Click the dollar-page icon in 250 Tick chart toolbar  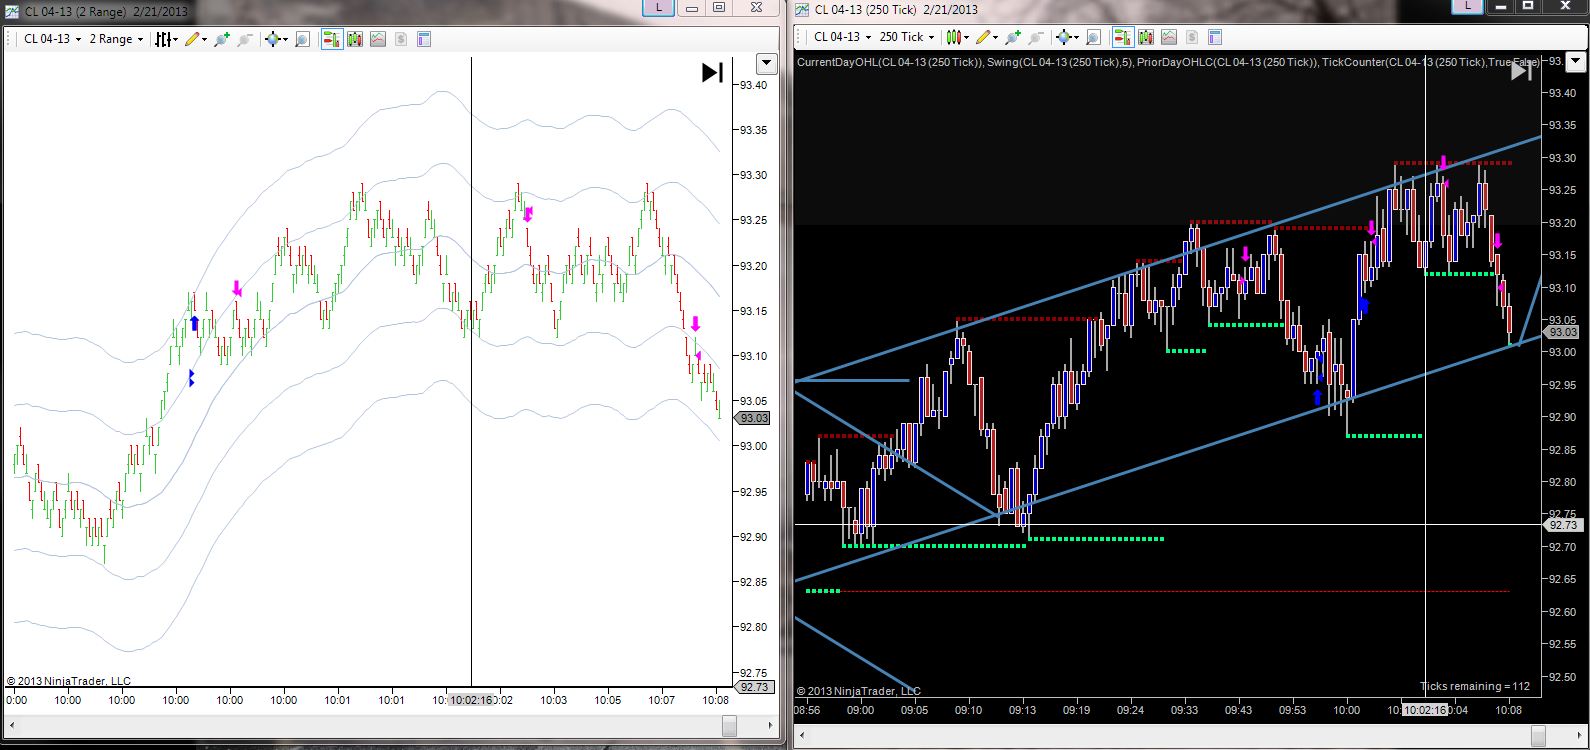(x=1191, y=37)
